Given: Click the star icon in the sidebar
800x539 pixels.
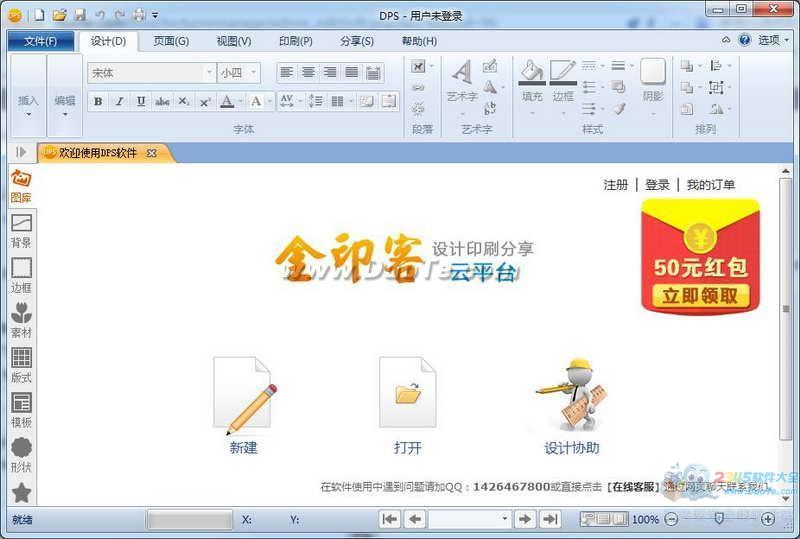Looking at the screenshot, I should (21, 493).
